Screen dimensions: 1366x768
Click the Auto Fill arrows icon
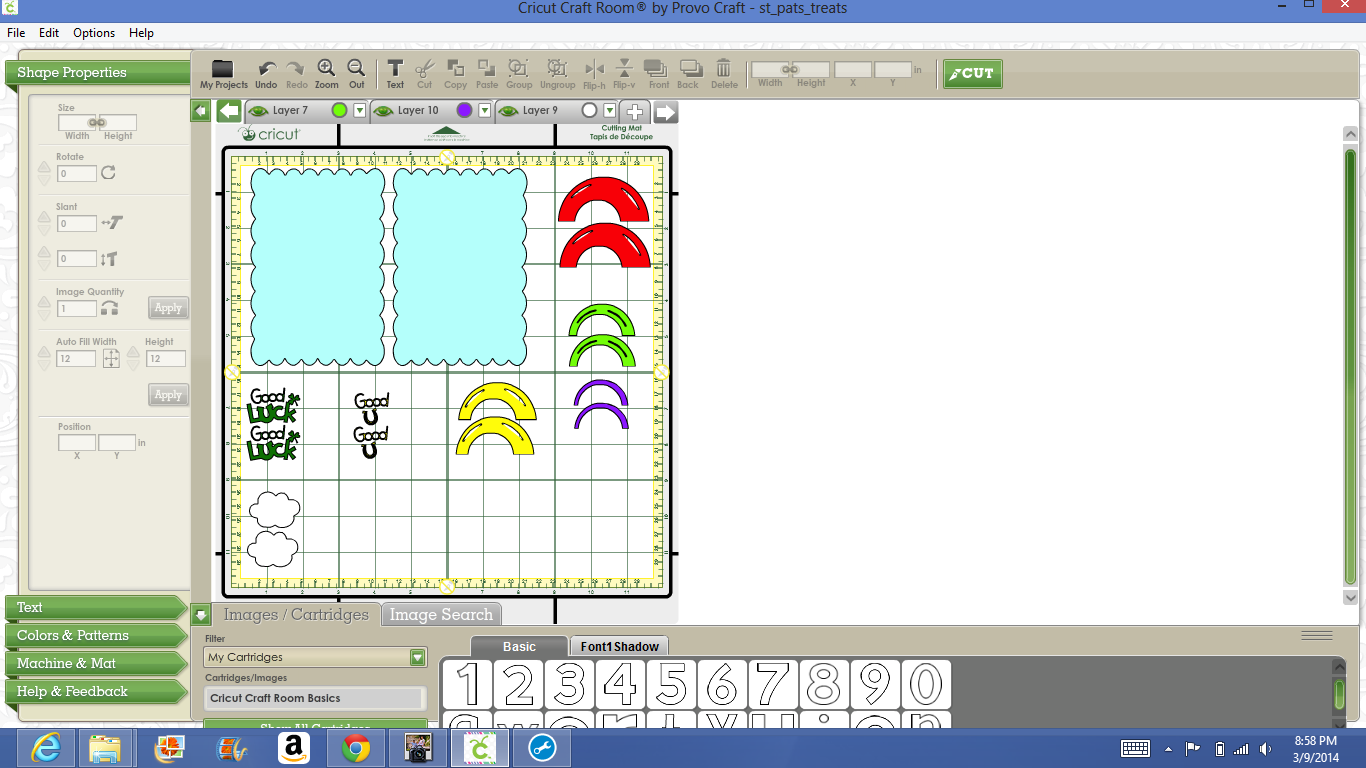click(x=111, y=358)
